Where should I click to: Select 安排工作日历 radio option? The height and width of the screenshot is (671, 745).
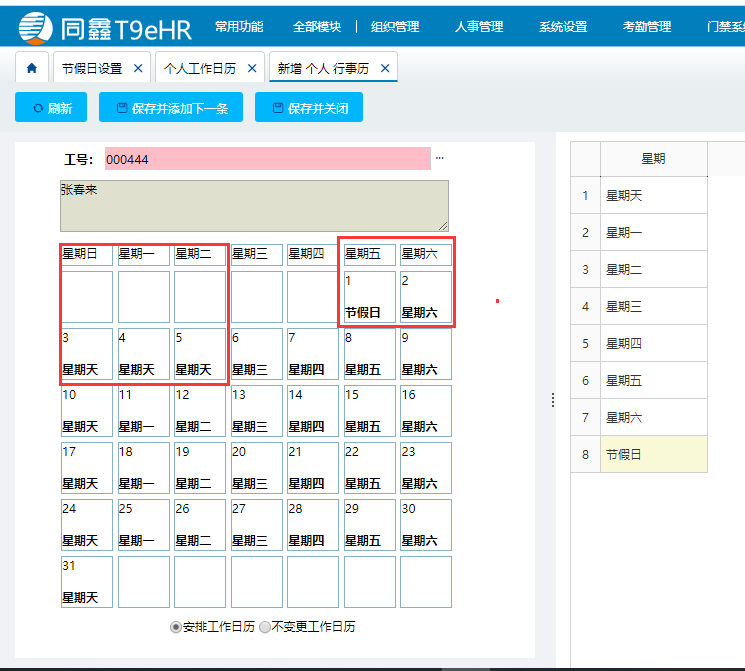click(x=176, y=627)
